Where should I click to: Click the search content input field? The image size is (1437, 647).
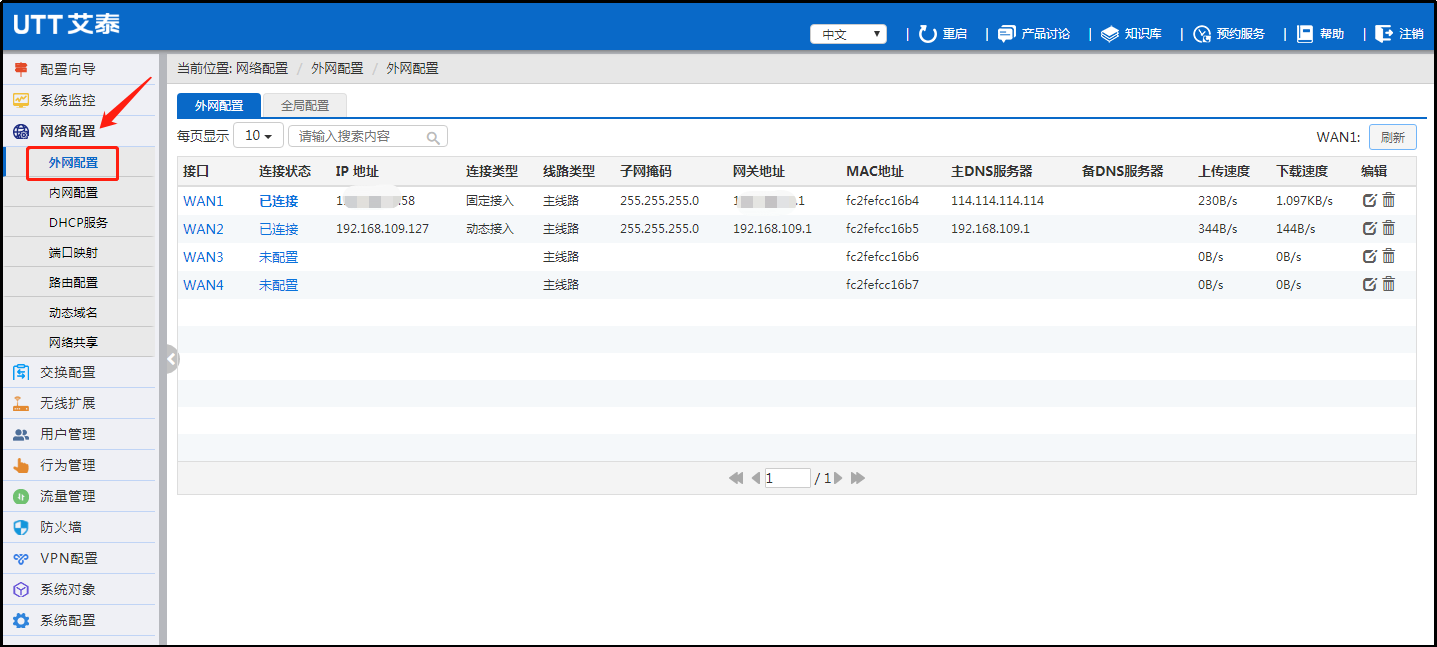[x=367, y=136]
